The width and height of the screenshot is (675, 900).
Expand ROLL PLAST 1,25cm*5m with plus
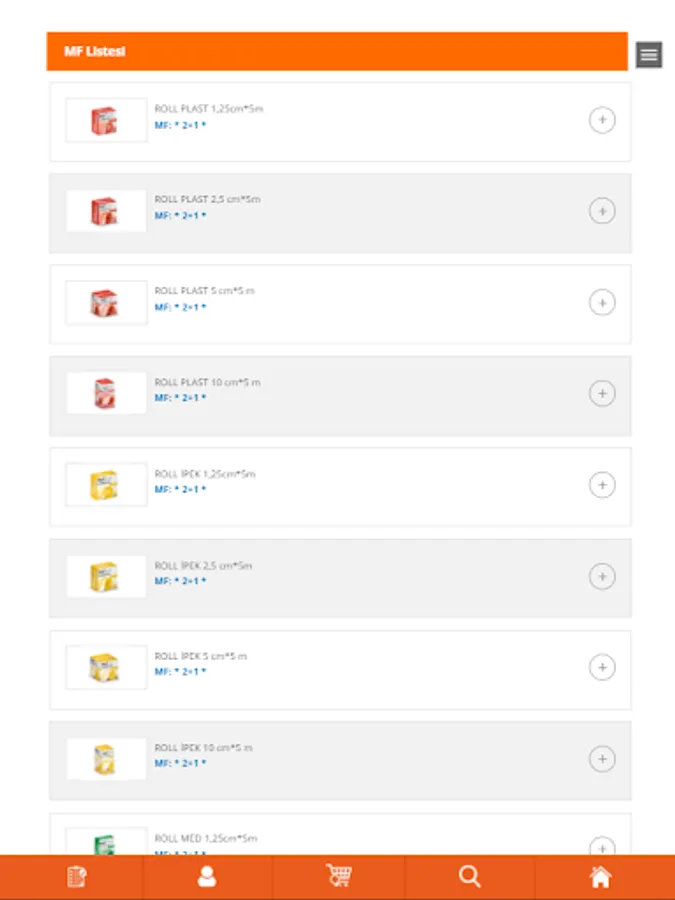click(x=601, y=121)
